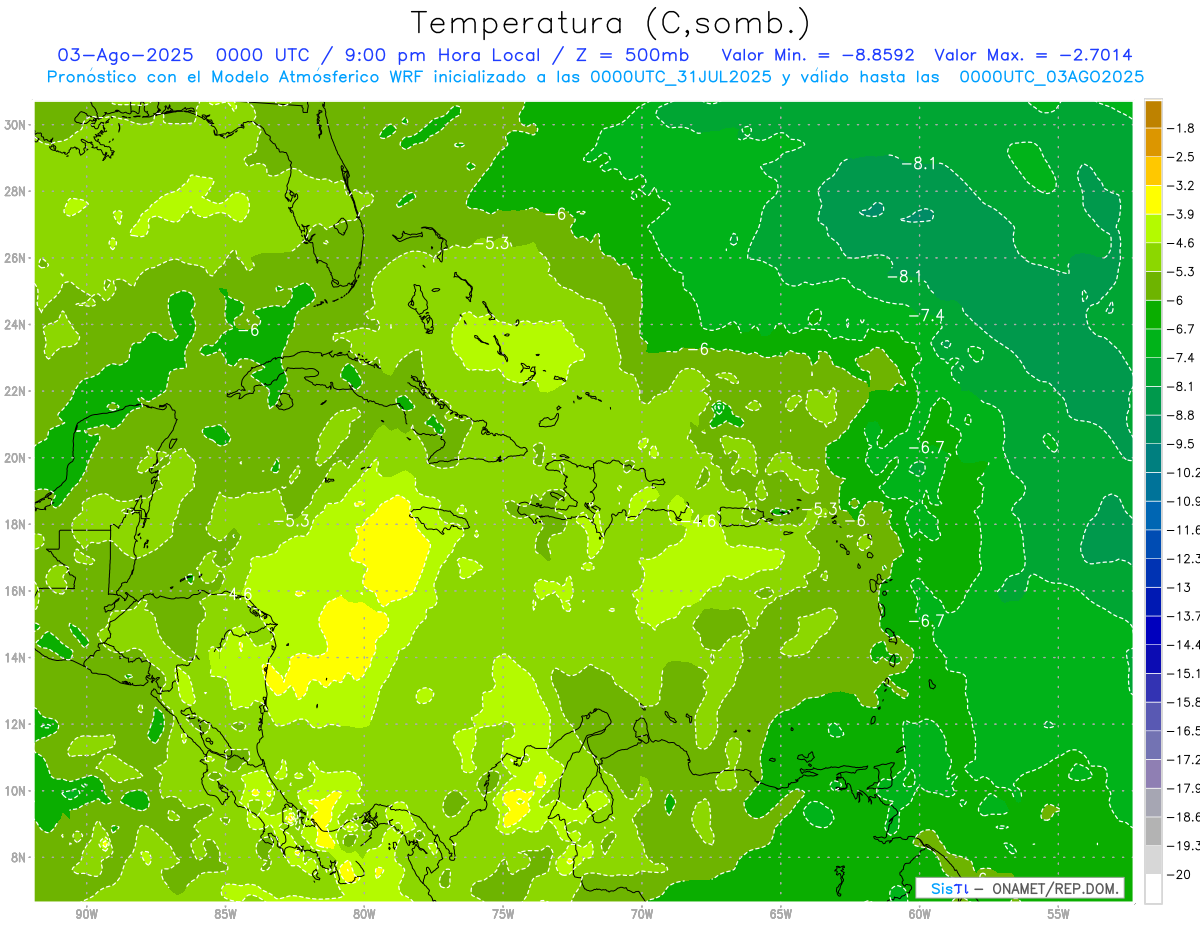This screenshot has height=927, width=1200.
Task: Click the colorbar legend value '-13'
Action: click(1180, 587)
